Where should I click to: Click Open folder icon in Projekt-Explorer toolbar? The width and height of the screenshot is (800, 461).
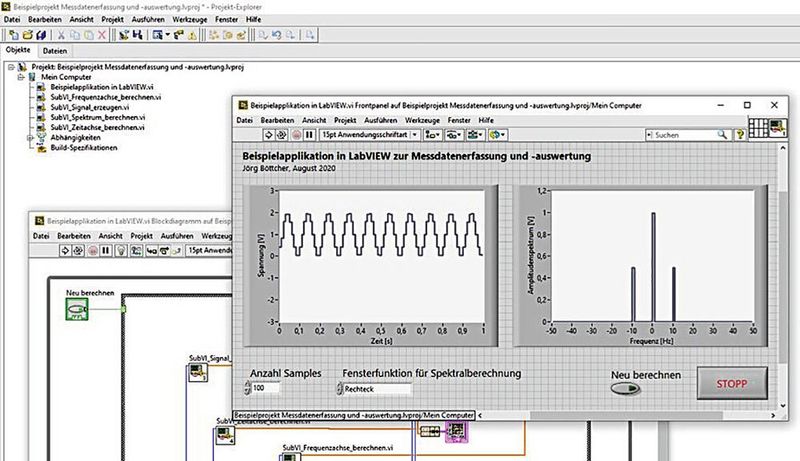pos(28,35)
